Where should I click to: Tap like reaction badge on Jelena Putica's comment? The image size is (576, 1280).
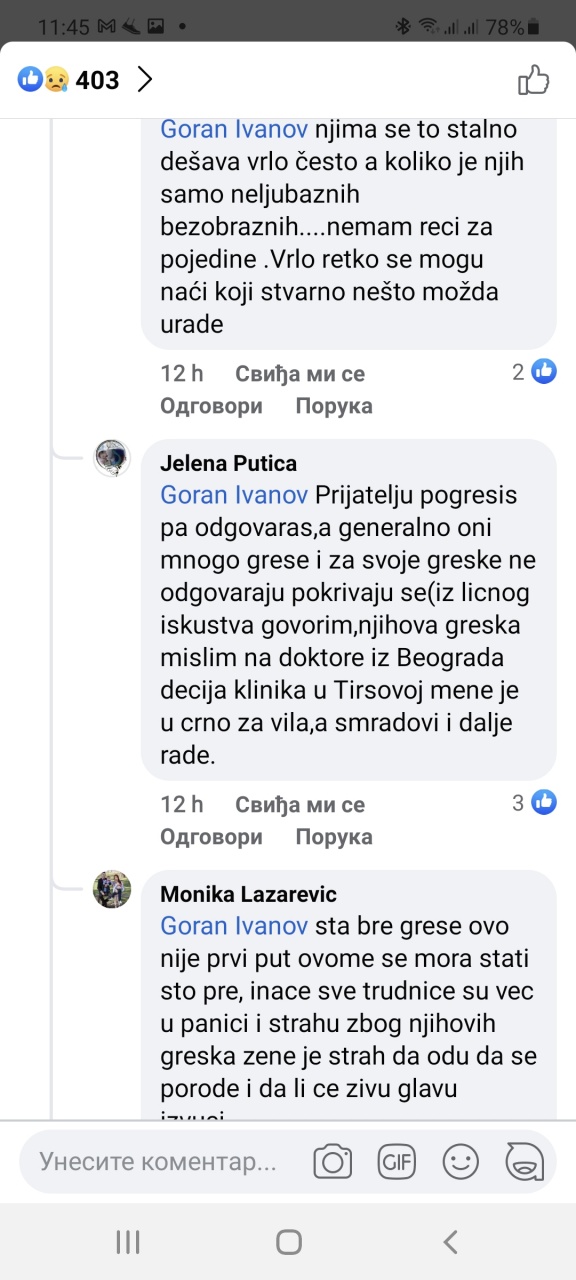(544, 802)
